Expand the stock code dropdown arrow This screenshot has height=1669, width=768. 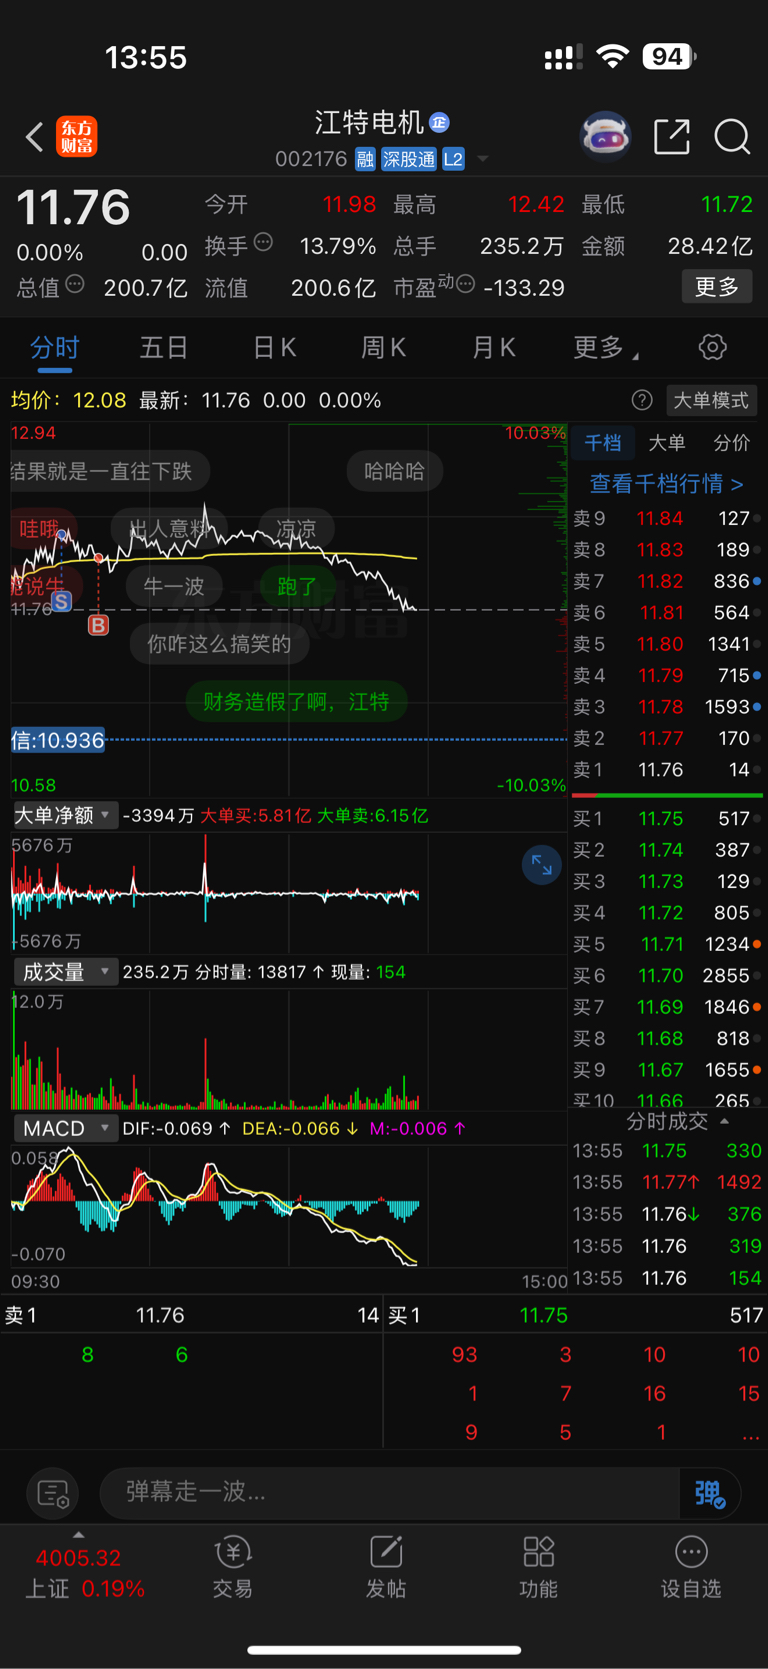point(483,159)
